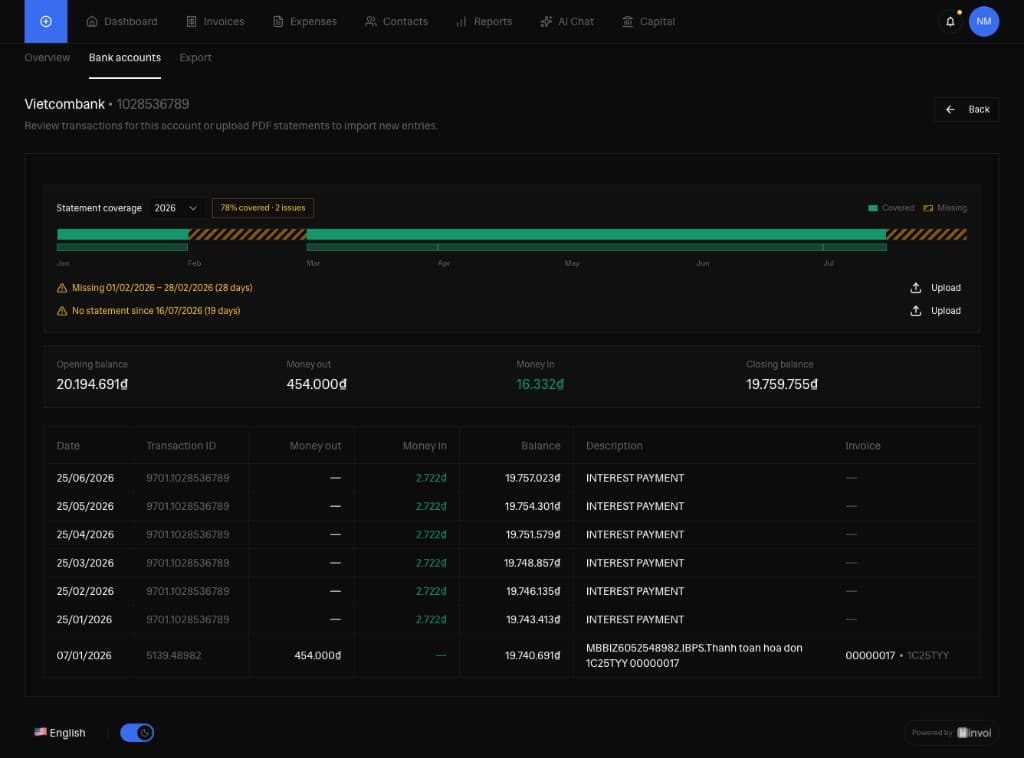Image resolution: width=1024 pixels, height=758 pixels.
Task: Open the 2026 year dropdown
Action: coord(176,208)
